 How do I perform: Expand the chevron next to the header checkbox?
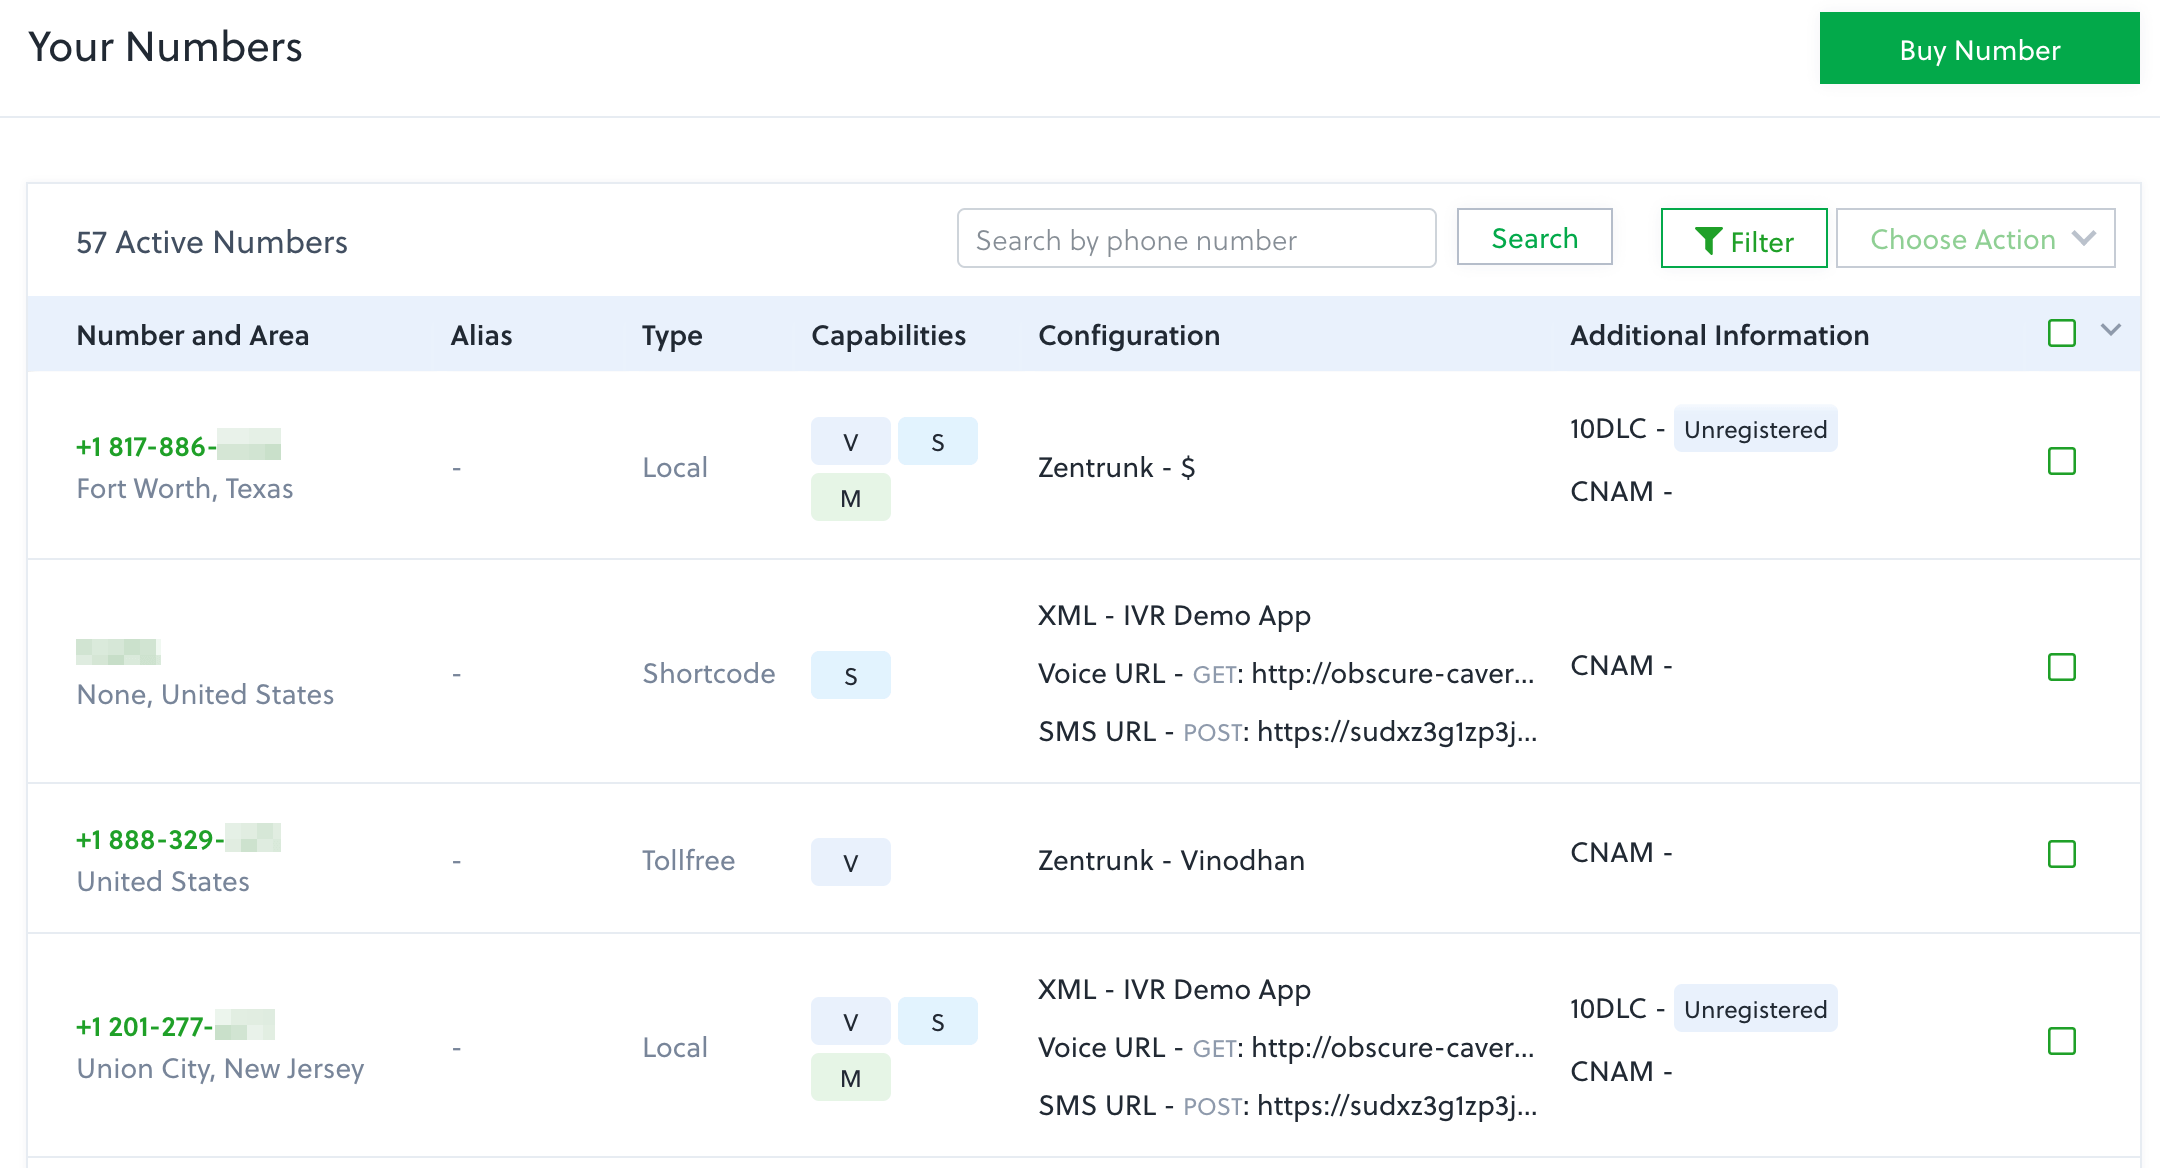(x=2110, y=330)
